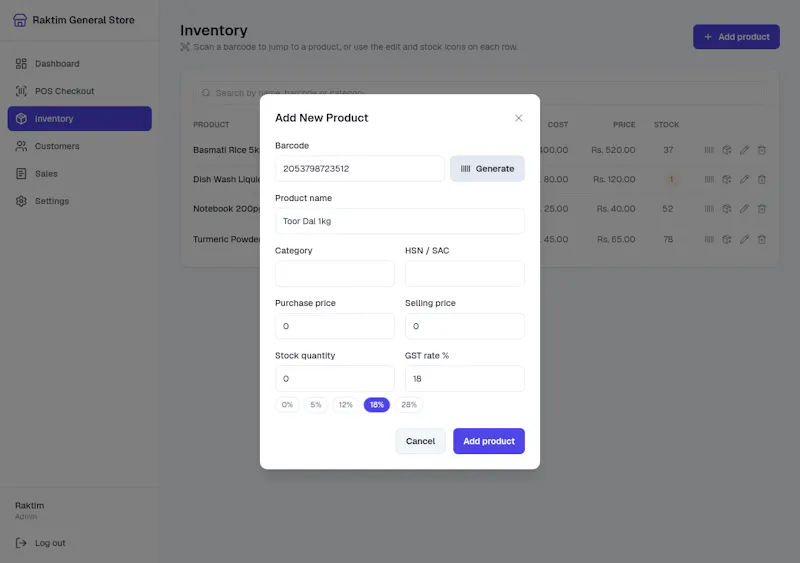
Task: Show barcode for Dish Wash Liquid row
Action: 709,180
